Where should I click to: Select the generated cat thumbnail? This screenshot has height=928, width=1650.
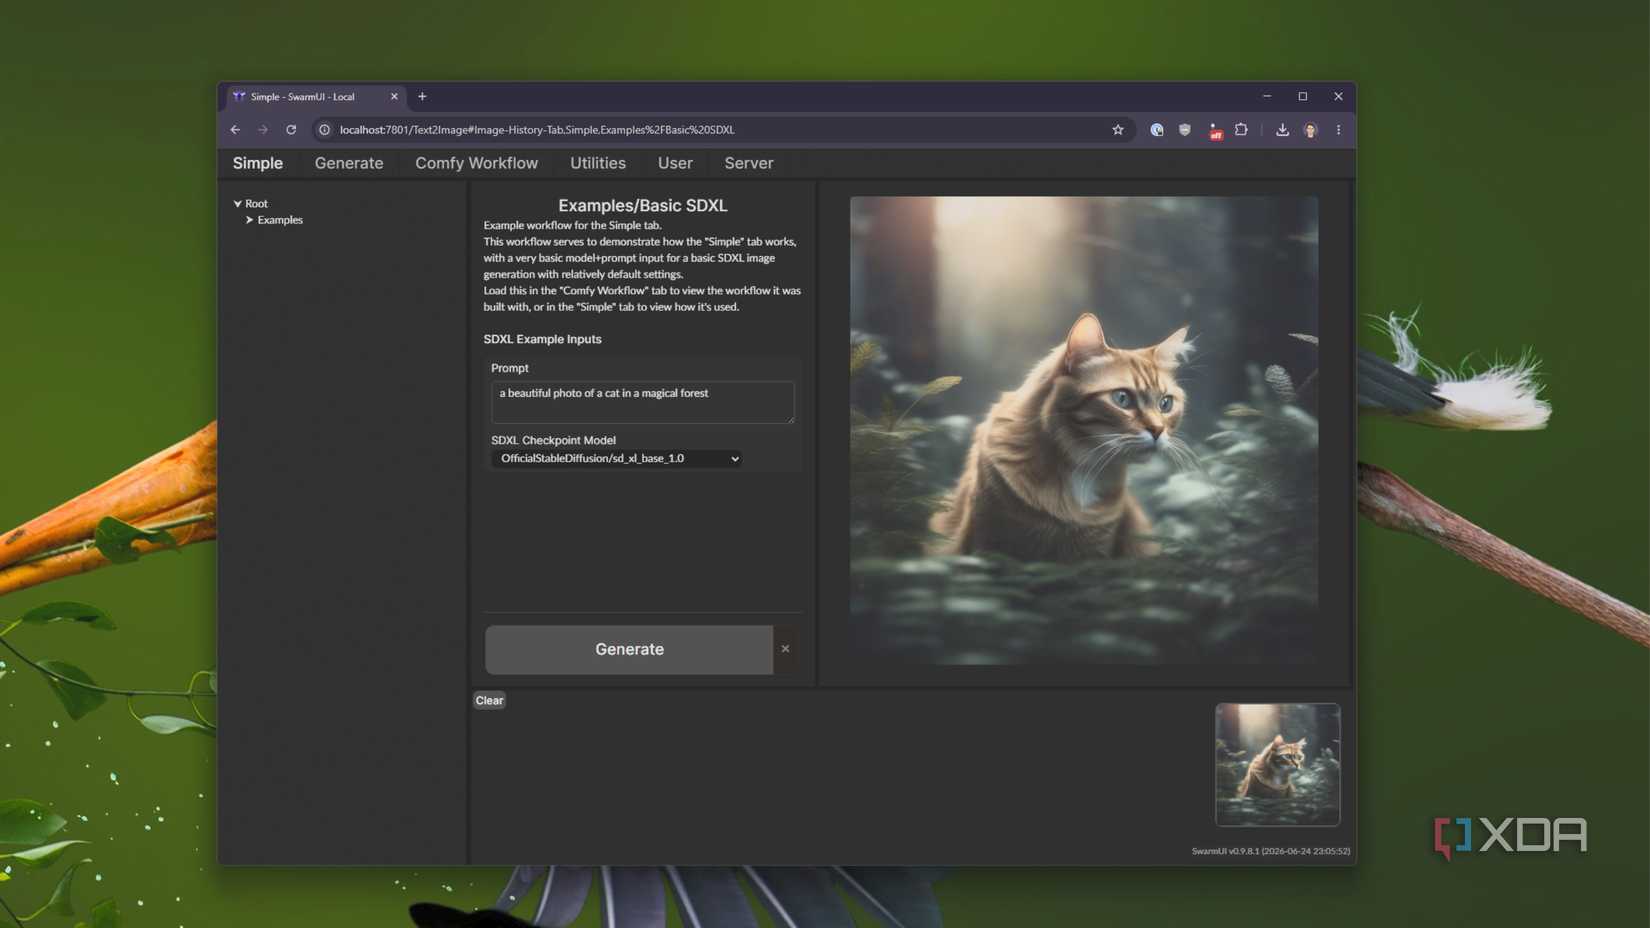[x=1277, y=765]
